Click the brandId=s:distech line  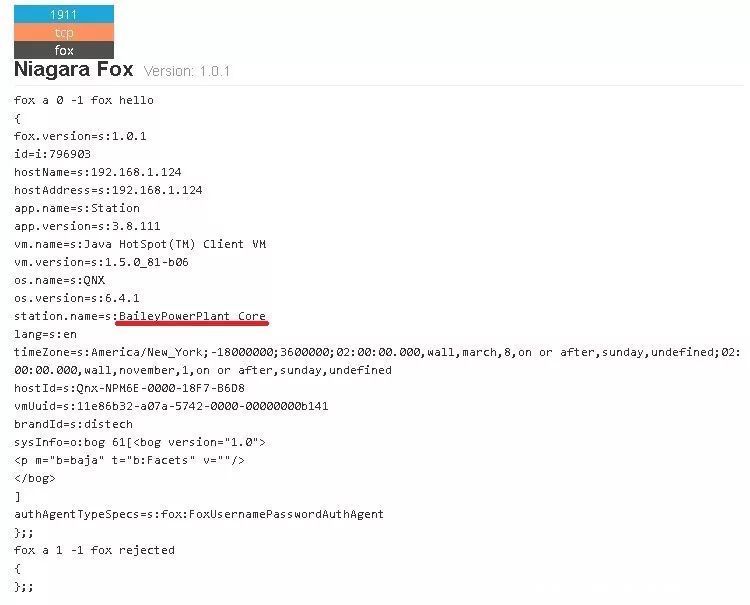coord(73,424)
